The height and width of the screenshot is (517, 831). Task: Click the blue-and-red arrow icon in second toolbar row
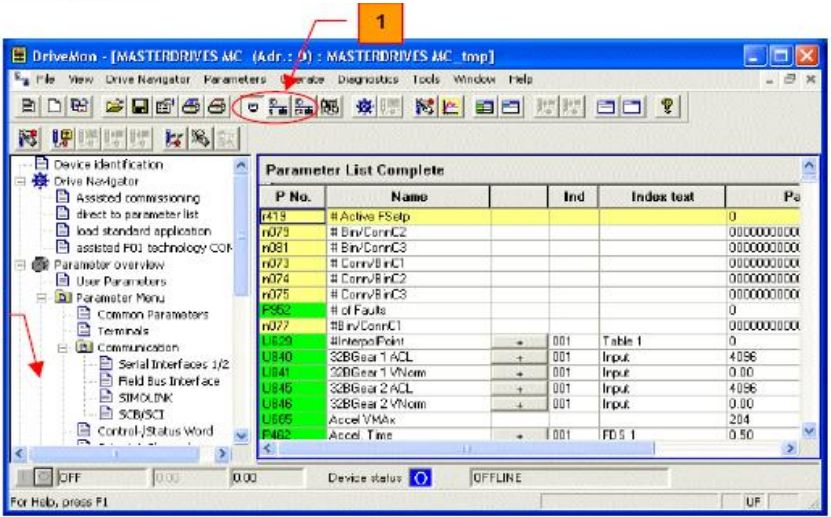pyautogui.click(x=174, y=139)
